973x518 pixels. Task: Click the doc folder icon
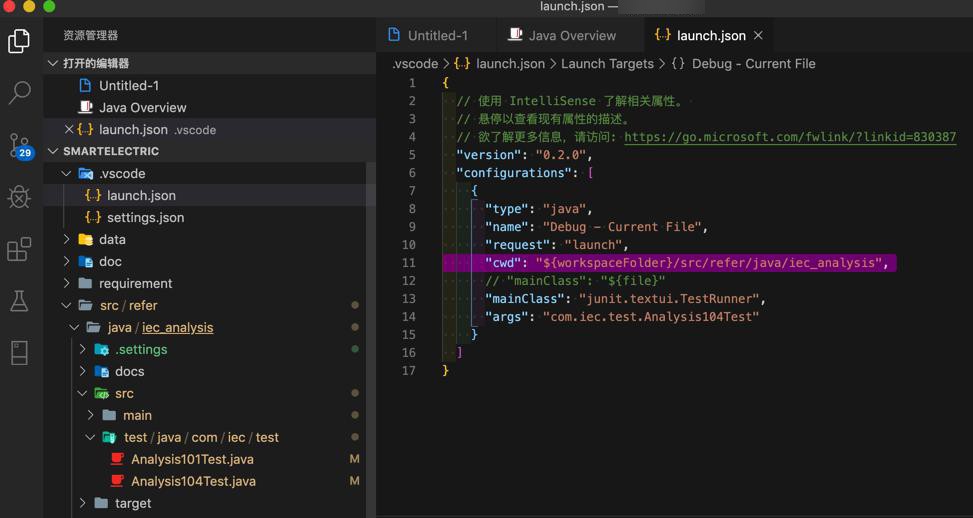click(86, 262)
